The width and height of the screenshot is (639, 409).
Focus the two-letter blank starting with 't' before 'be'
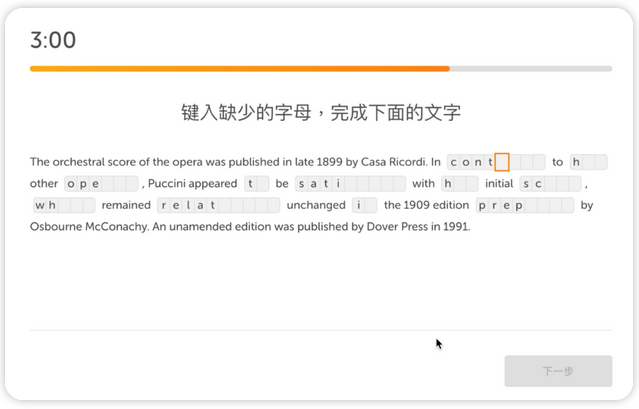click(257, 184)
